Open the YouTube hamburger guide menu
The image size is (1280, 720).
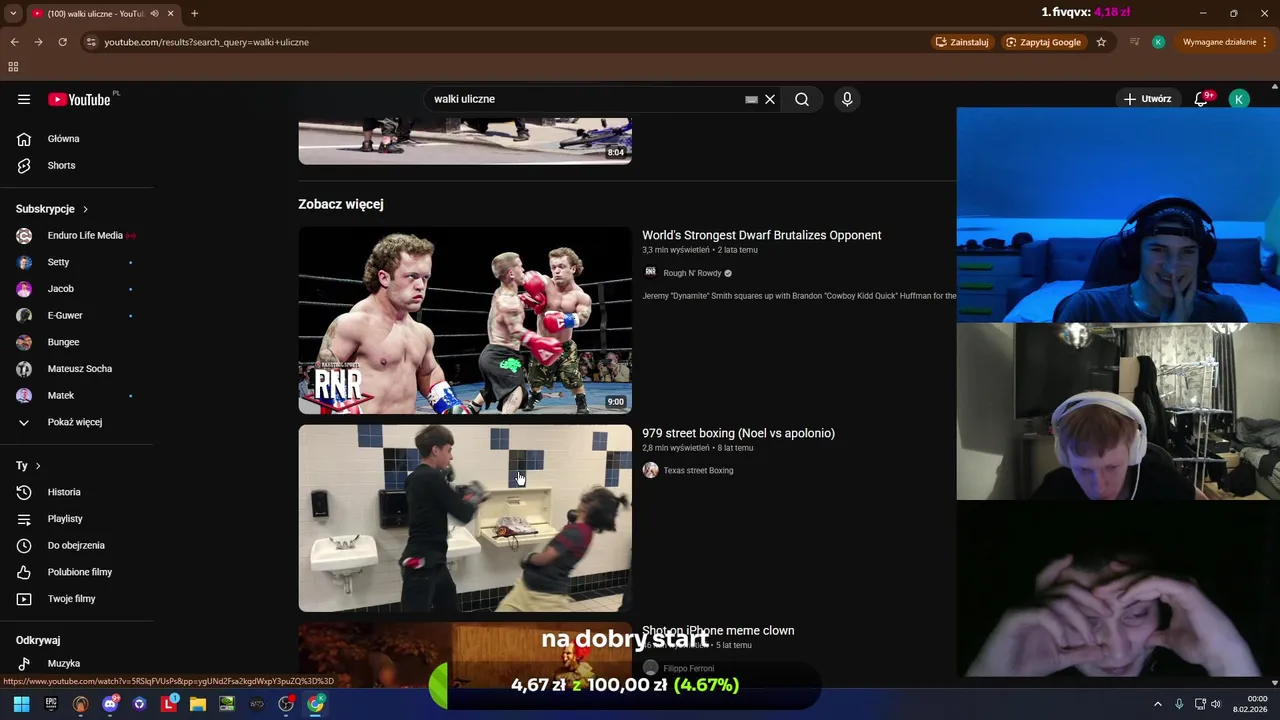(x=24, y=99)
